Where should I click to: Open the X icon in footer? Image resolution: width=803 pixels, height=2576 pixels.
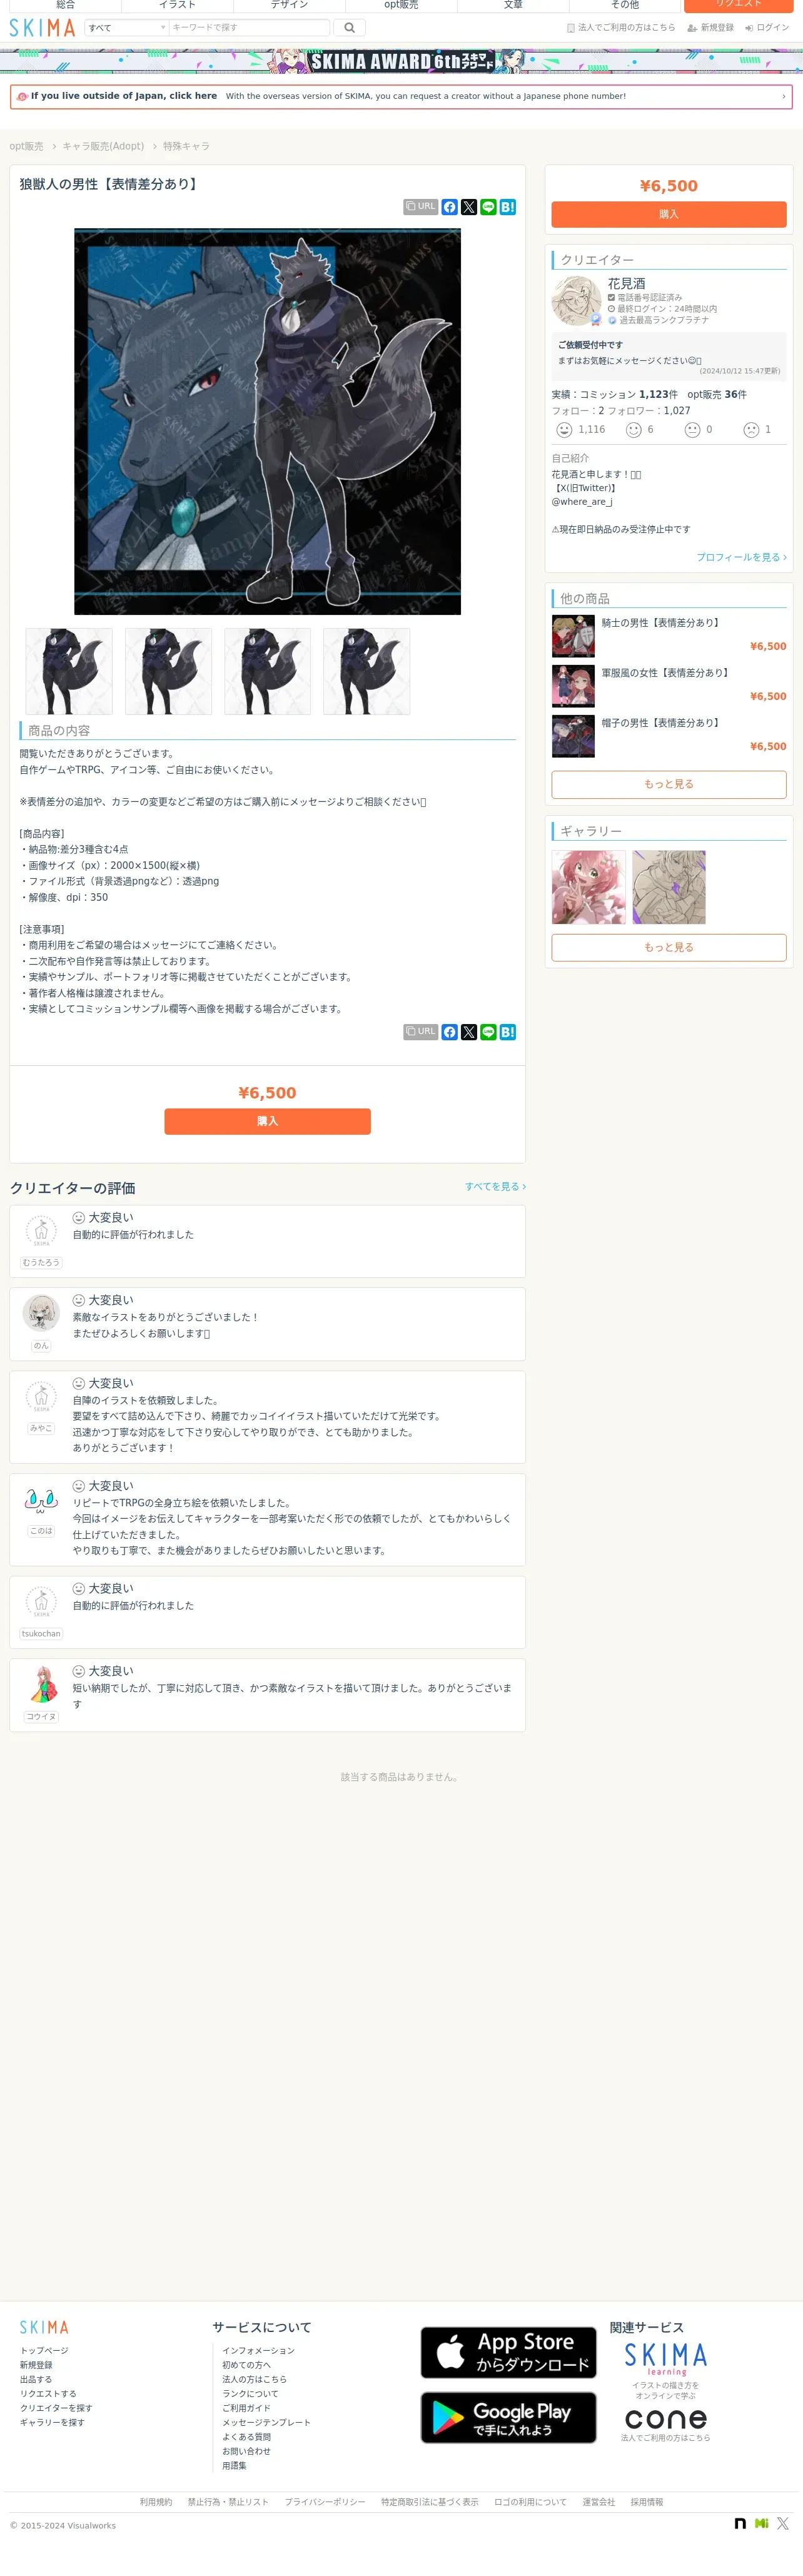click(783, 2524)
